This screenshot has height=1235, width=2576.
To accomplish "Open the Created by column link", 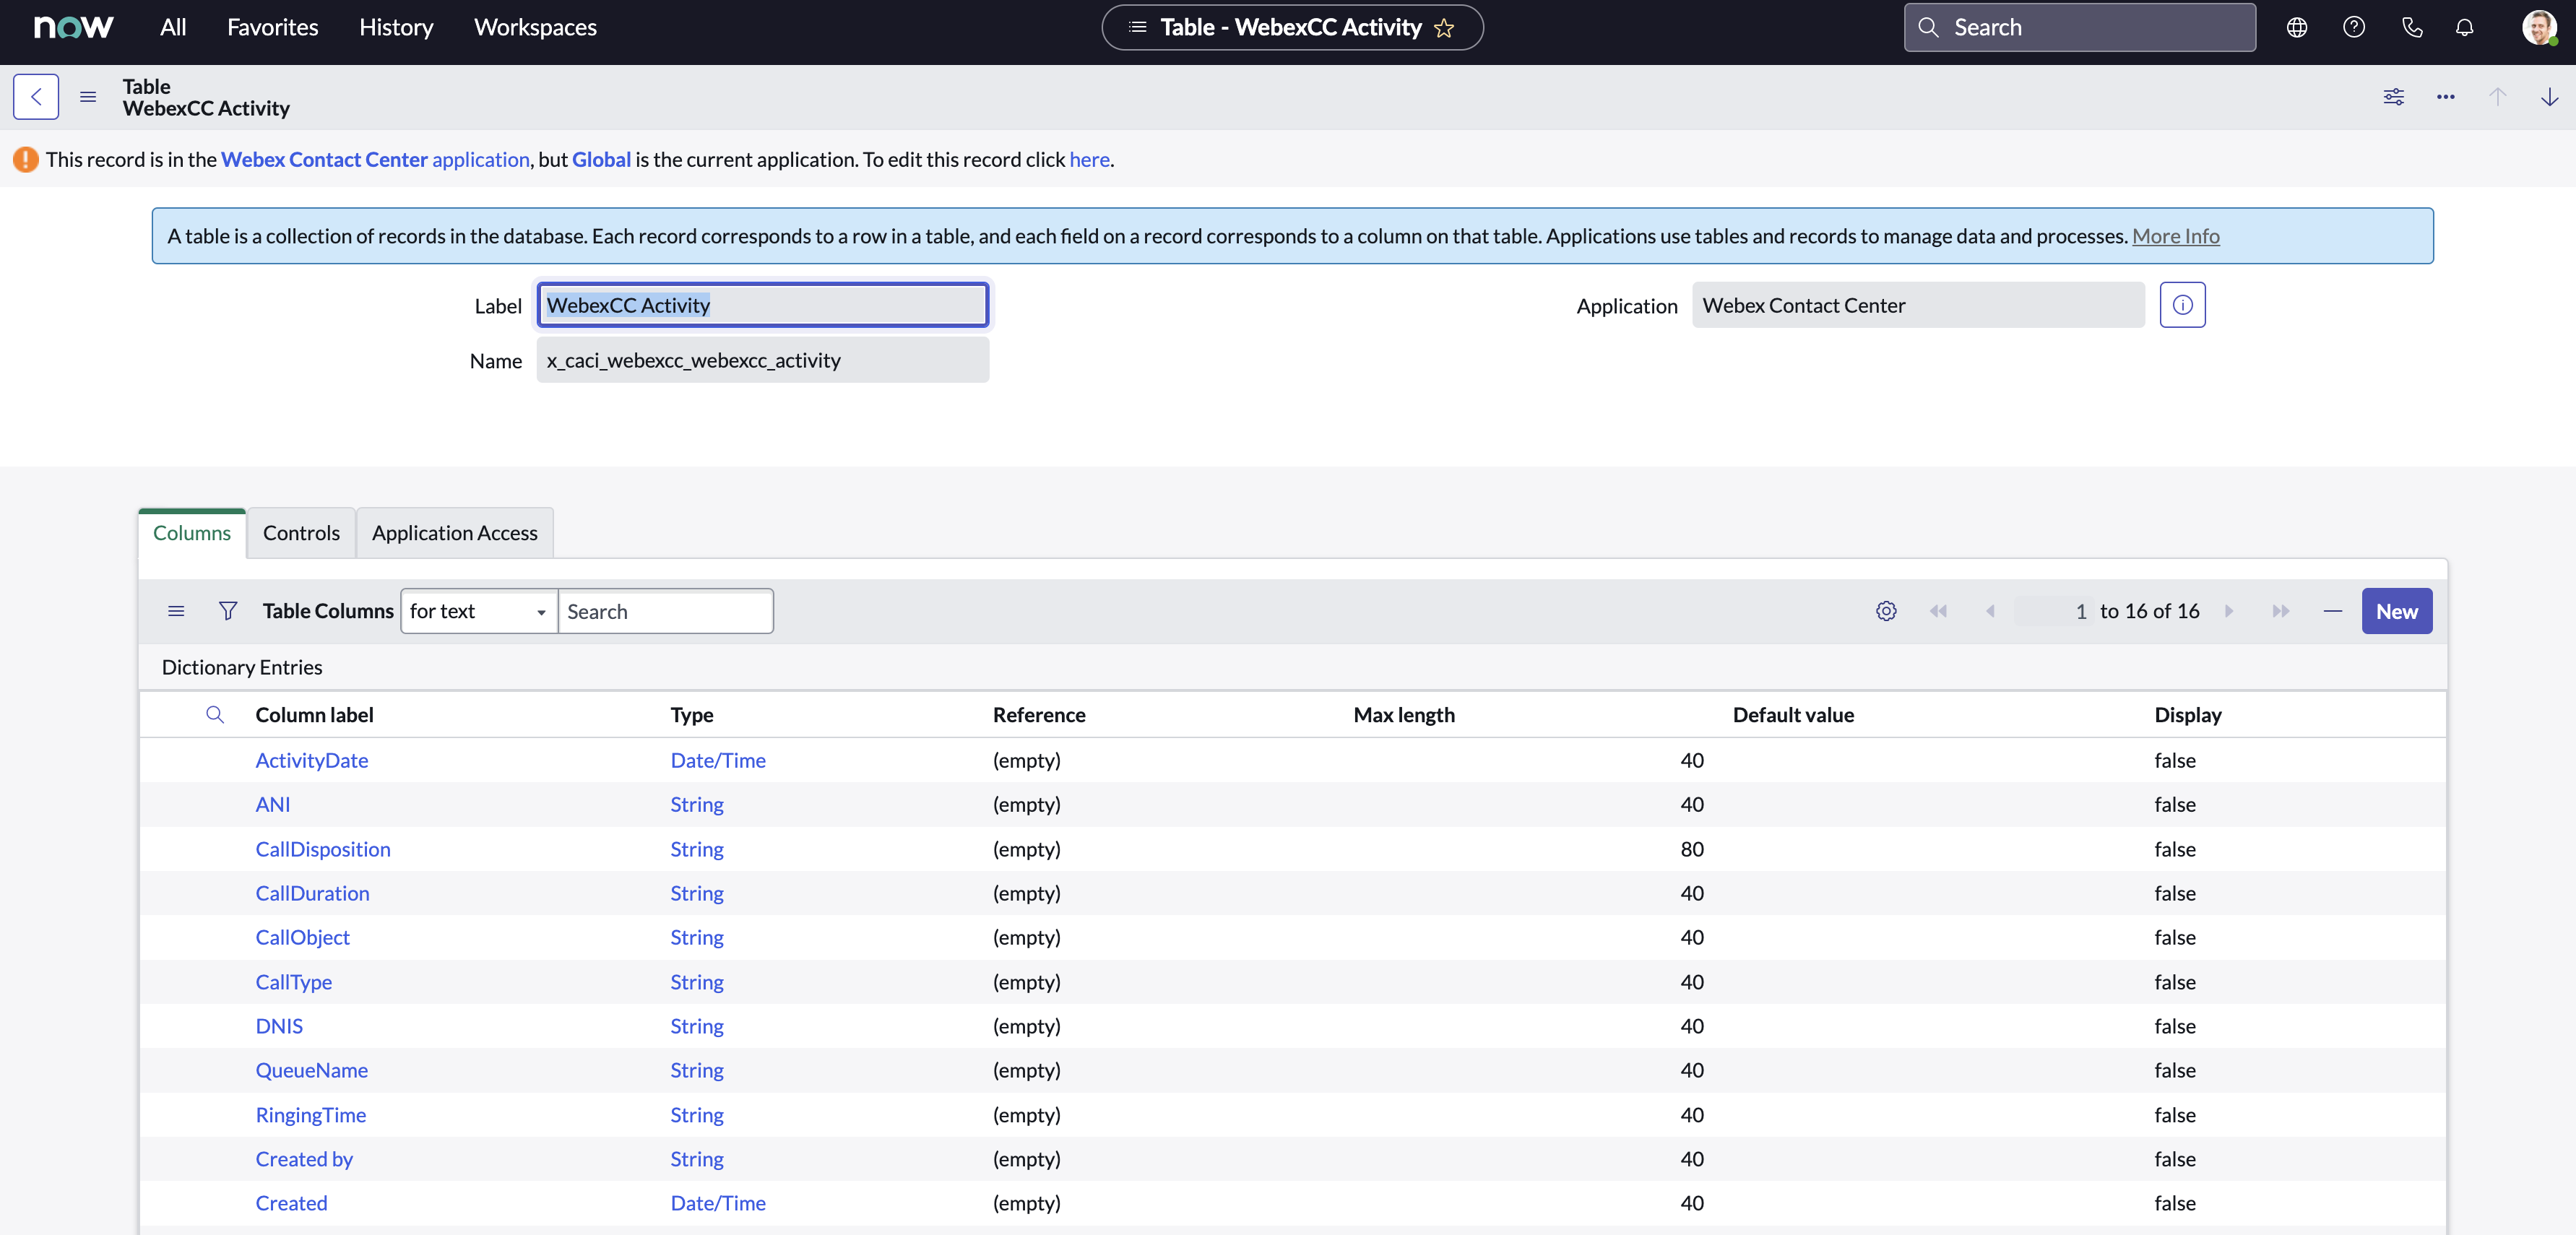I will [x=304, y=1159].
